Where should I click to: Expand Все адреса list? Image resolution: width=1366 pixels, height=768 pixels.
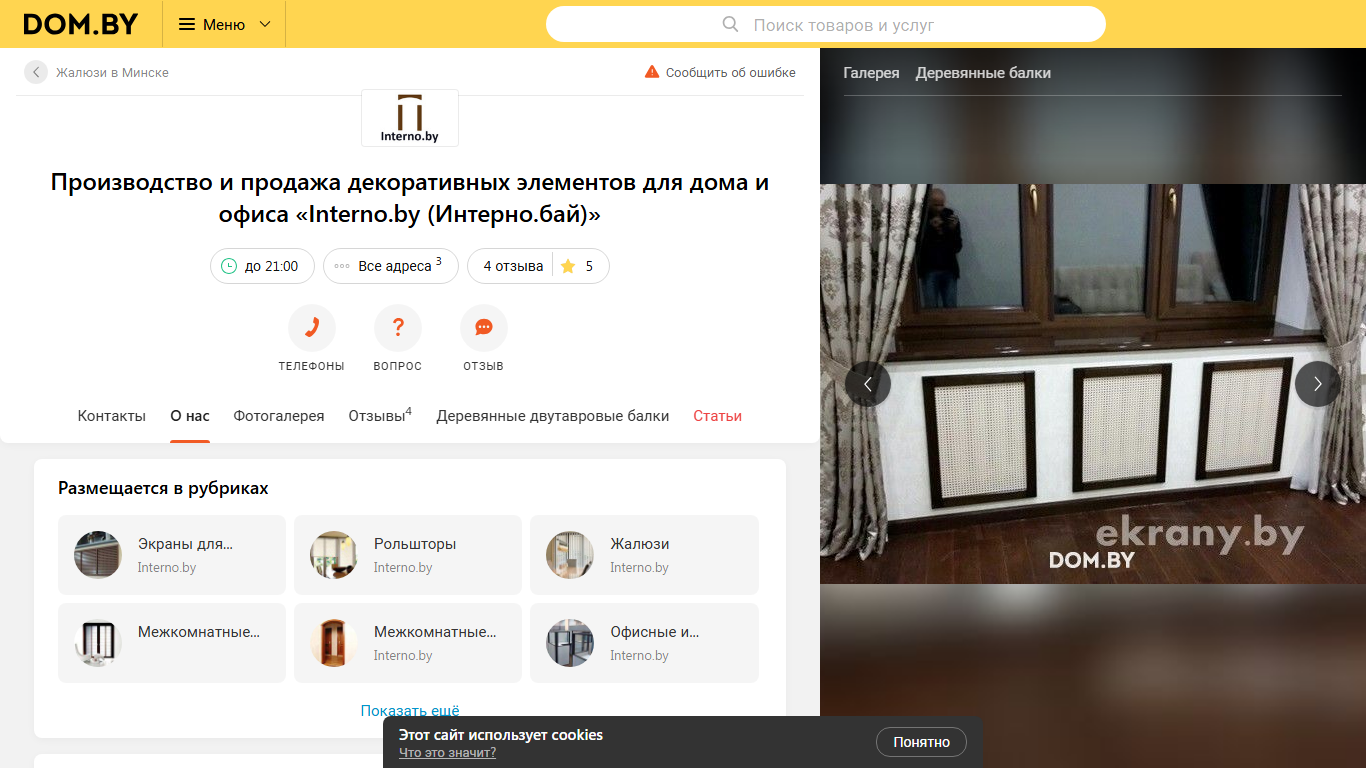(x=390, y=266)
